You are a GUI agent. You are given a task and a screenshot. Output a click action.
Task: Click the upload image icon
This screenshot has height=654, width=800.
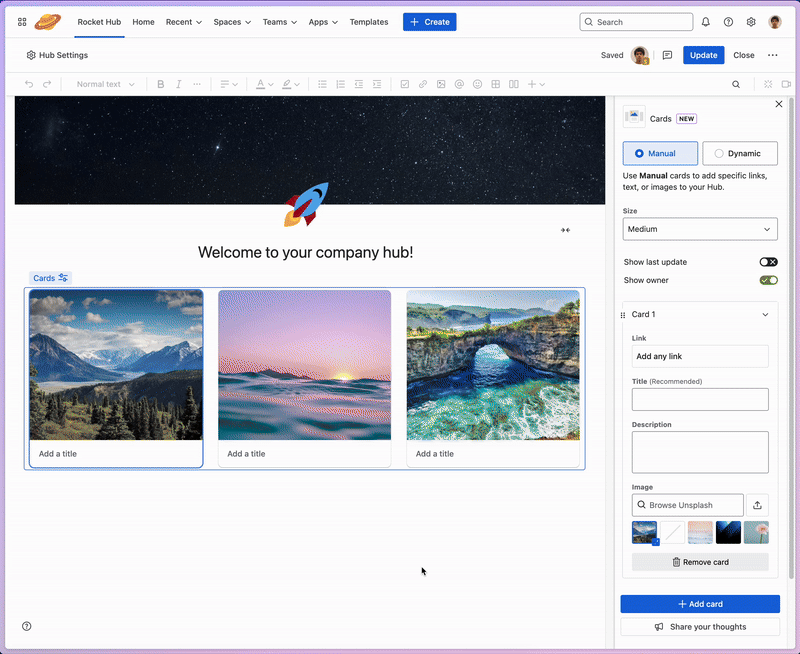[x=758, y=505]
